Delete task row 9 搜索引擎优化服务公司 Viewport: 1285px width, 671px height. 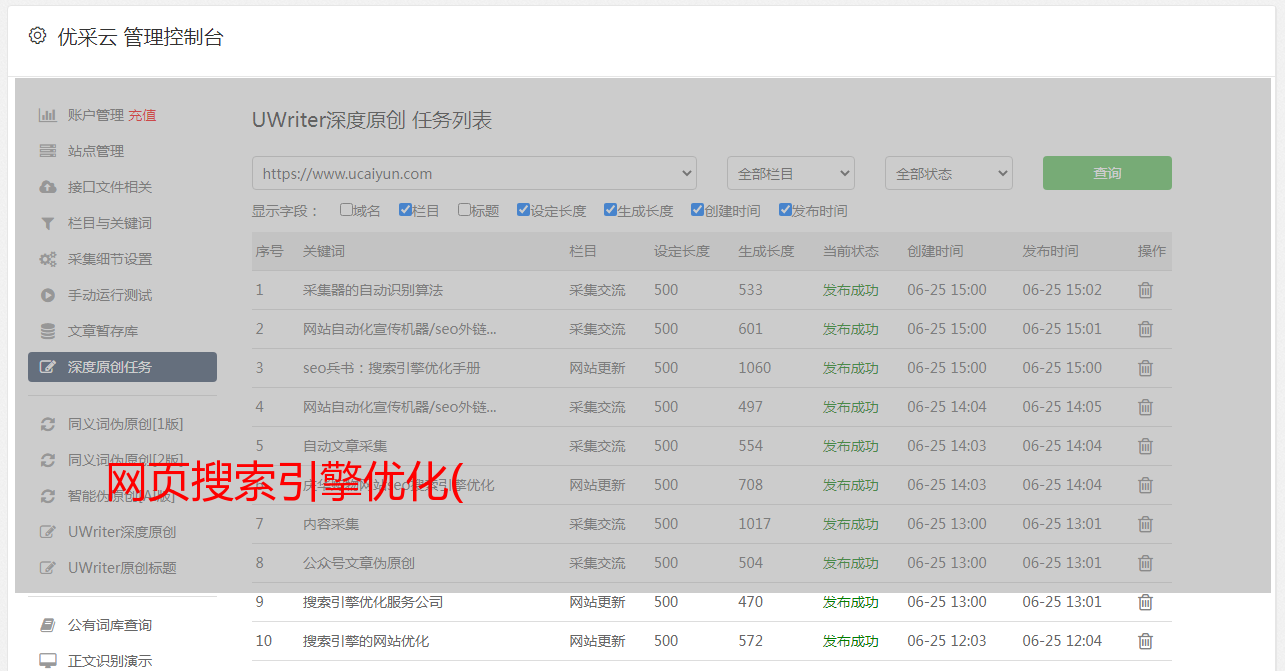(x=1146, y=602)
